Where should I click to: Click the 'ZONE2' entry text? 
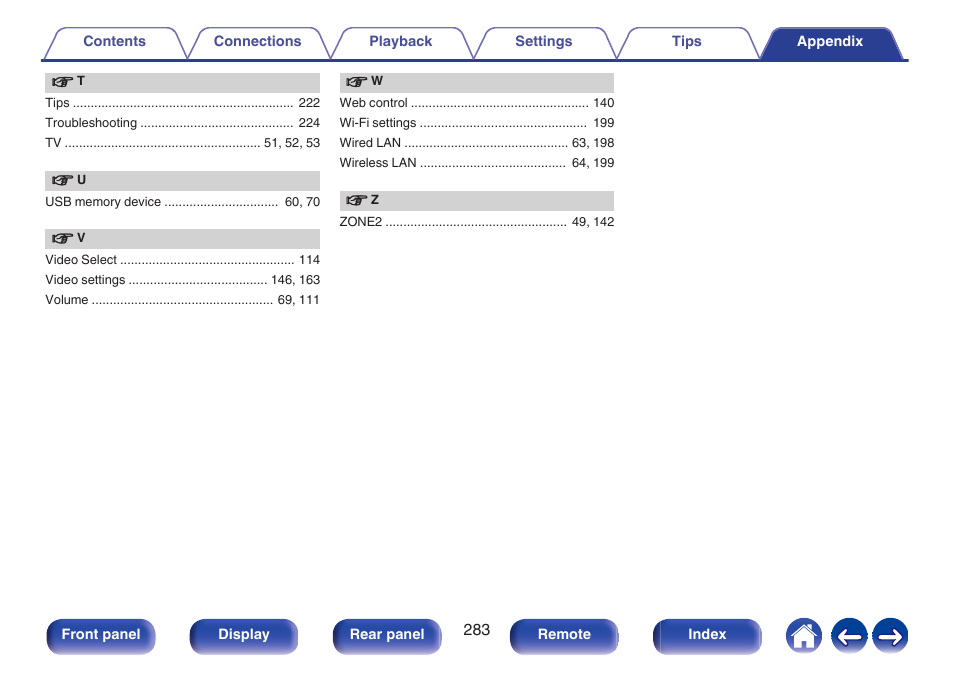point(361,222)
